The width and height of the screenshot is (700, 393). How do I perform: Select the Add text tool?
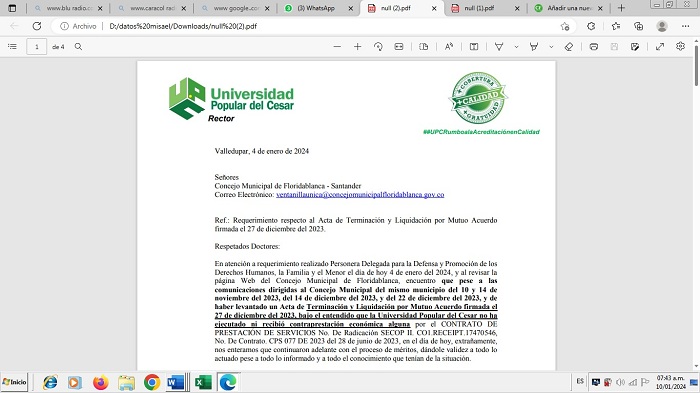[x=474, y=46]
